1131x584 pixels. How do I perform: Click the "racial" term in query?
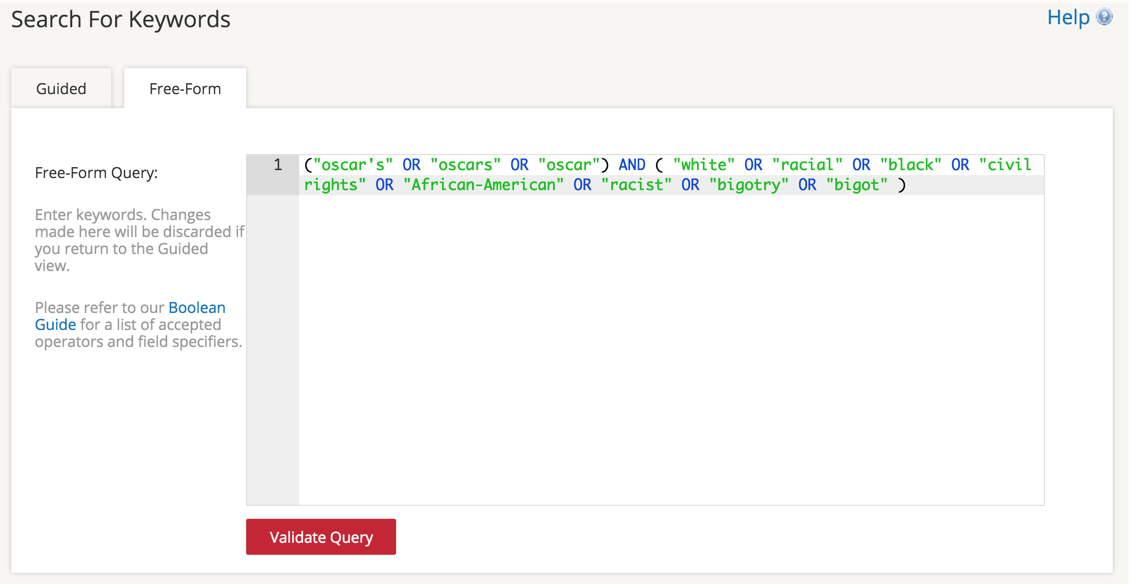click(807, 165)
